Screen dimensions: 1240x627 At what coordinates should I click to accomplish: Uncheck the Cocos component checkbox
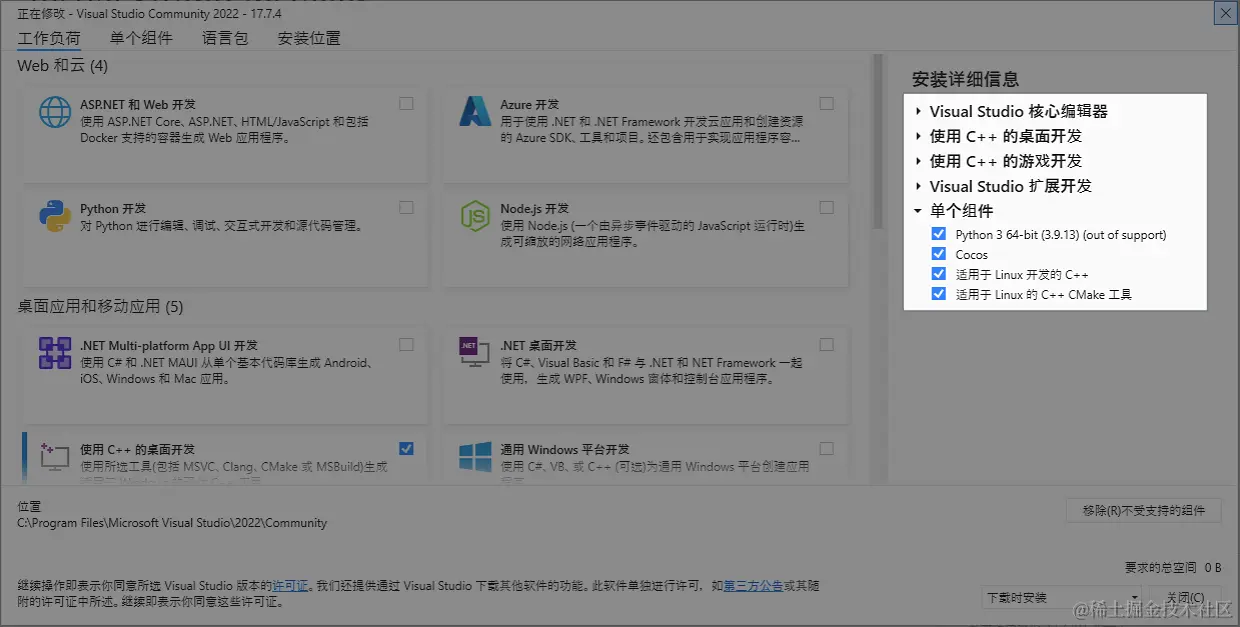[x=938, y=254]
